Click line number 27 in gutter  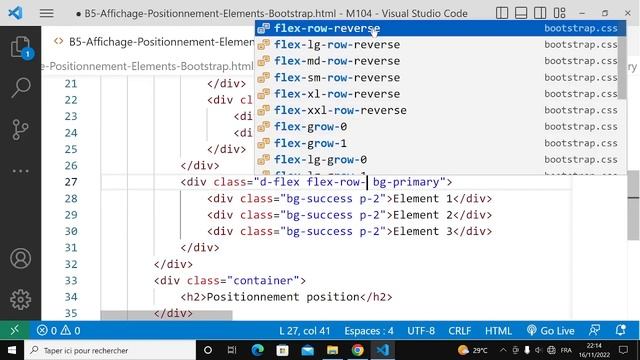(x=71, y=182)
